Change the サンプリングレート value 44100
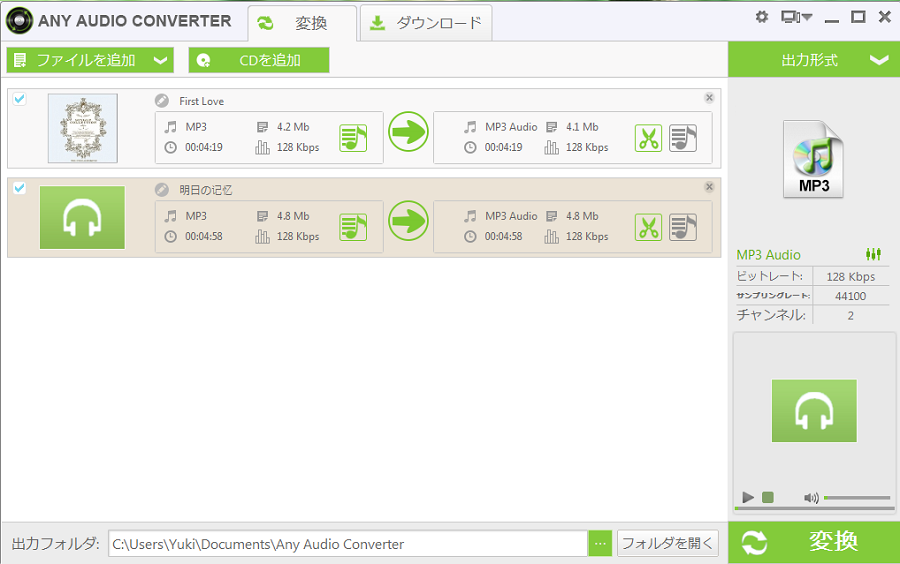Viewport: 900px width, 564px height. point(851,296)
